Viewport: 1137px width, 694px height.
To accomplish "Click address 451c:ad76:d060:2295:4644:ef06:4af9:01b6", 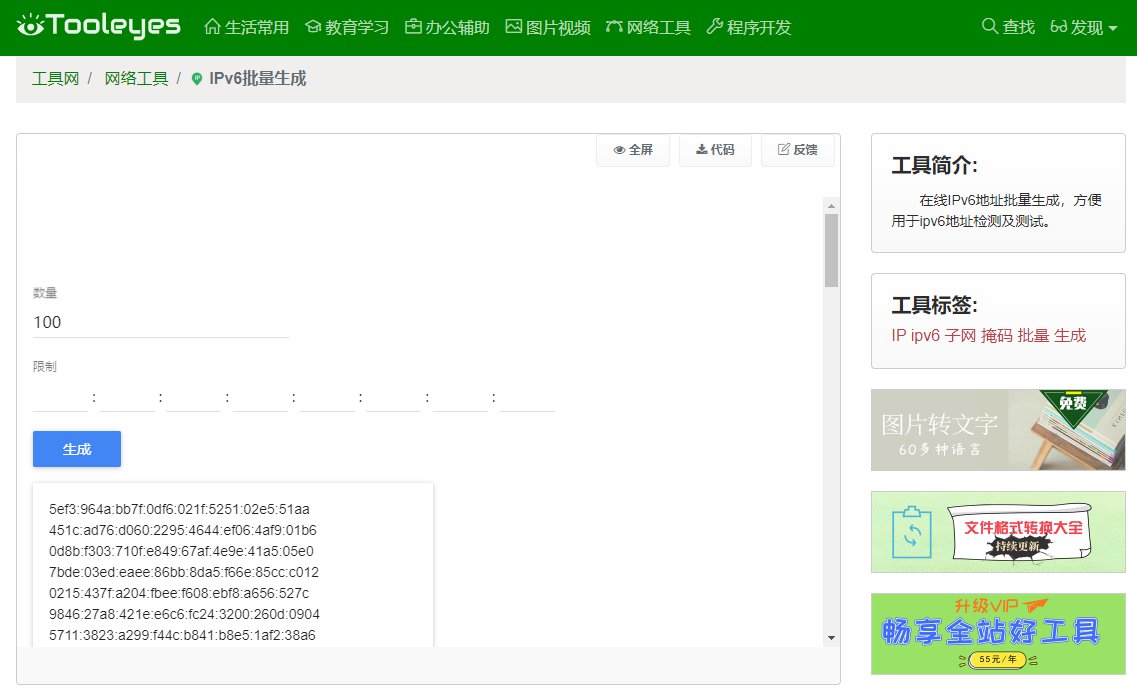I will point(183,530).
